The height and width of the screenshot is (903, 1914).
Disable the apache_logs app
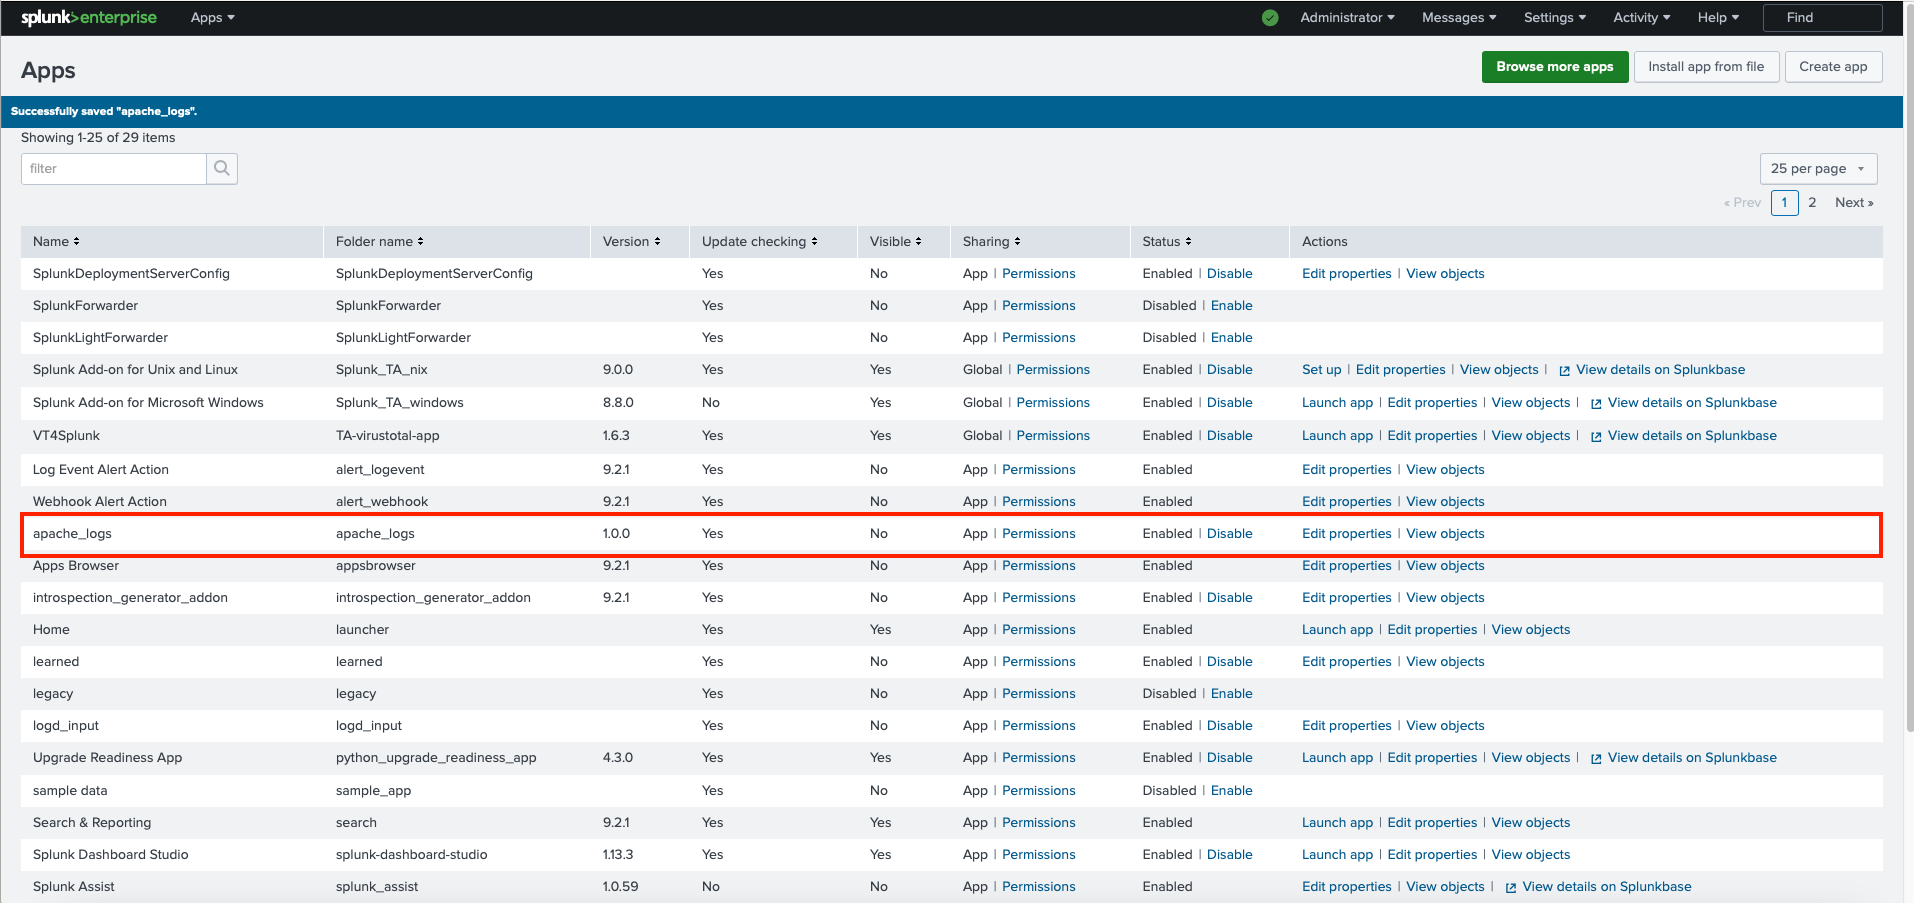1229,533
